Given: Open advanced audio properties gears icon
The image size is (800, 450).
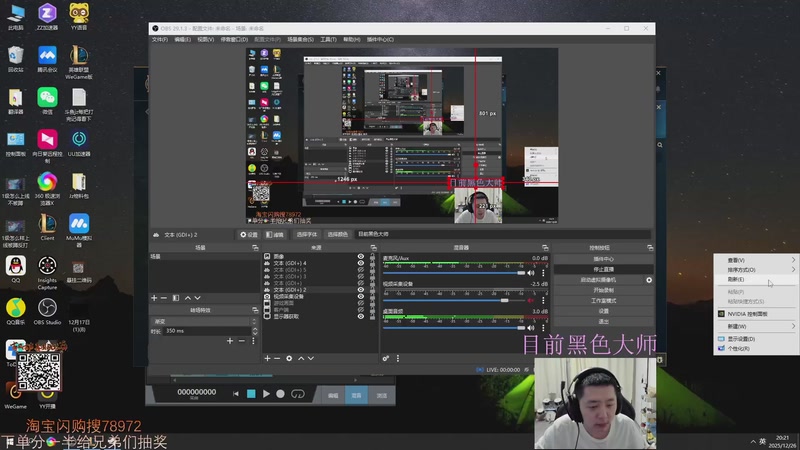Looking at the screenshot, I should pos(386,359).
